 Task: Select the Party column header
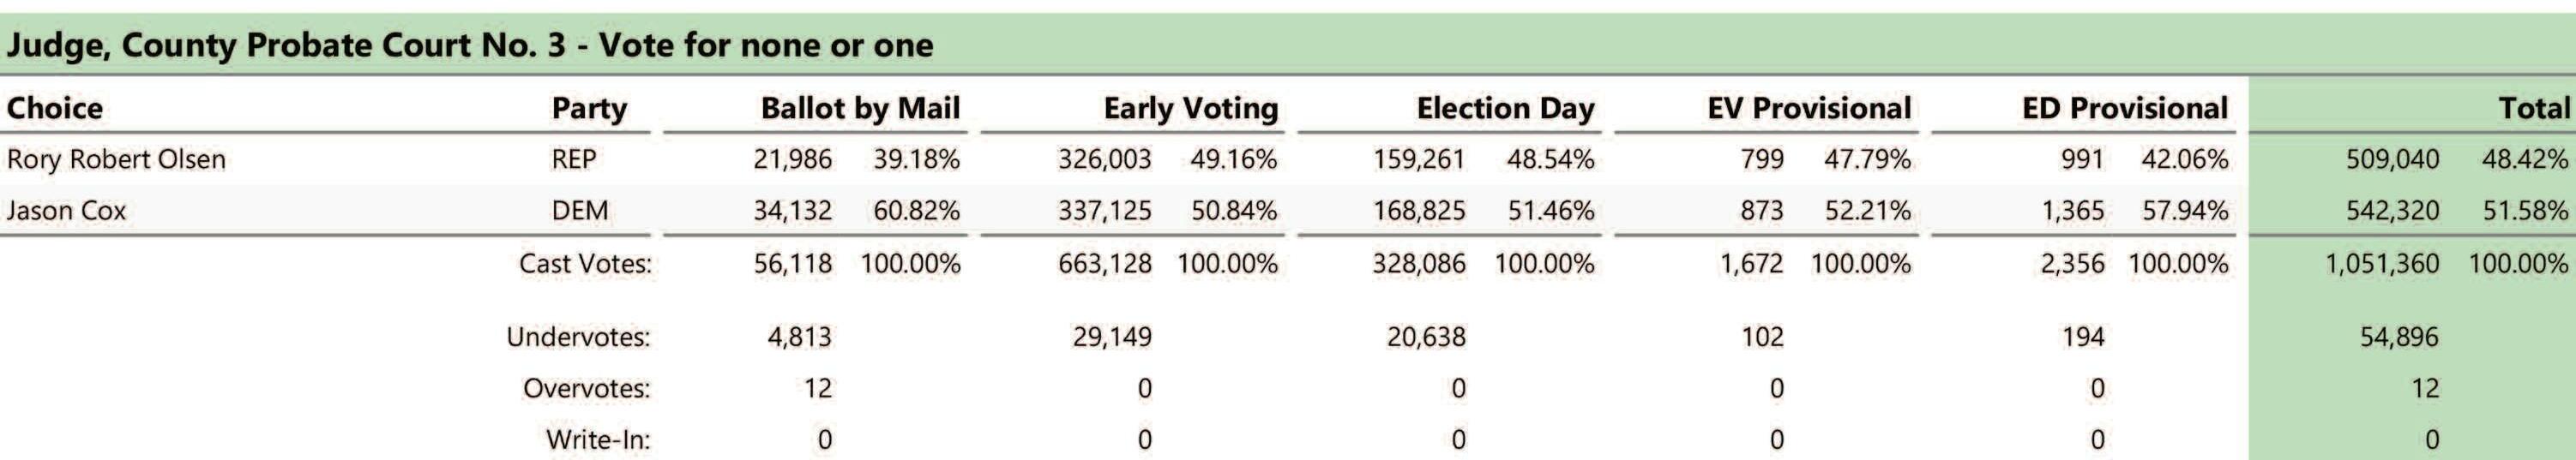point(589,108)
